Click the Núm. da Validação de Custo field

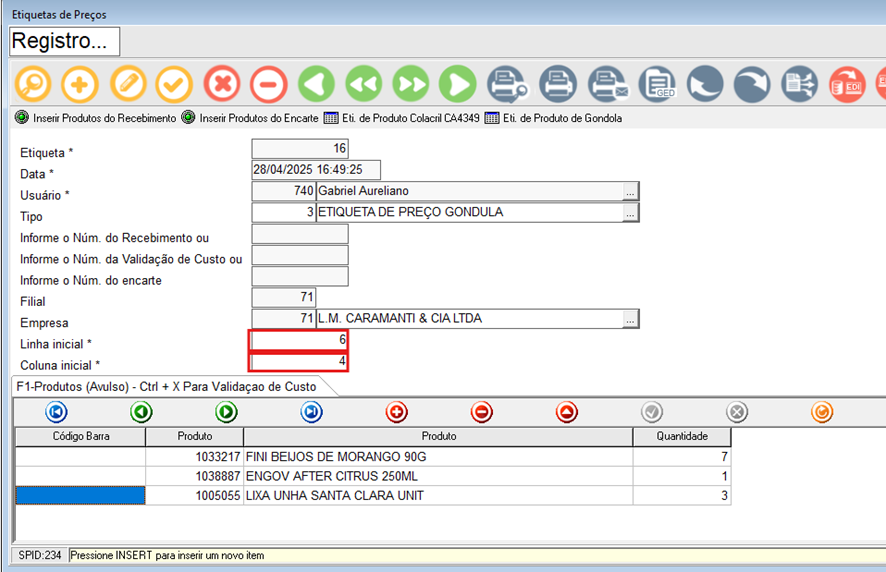pos(300,255)
